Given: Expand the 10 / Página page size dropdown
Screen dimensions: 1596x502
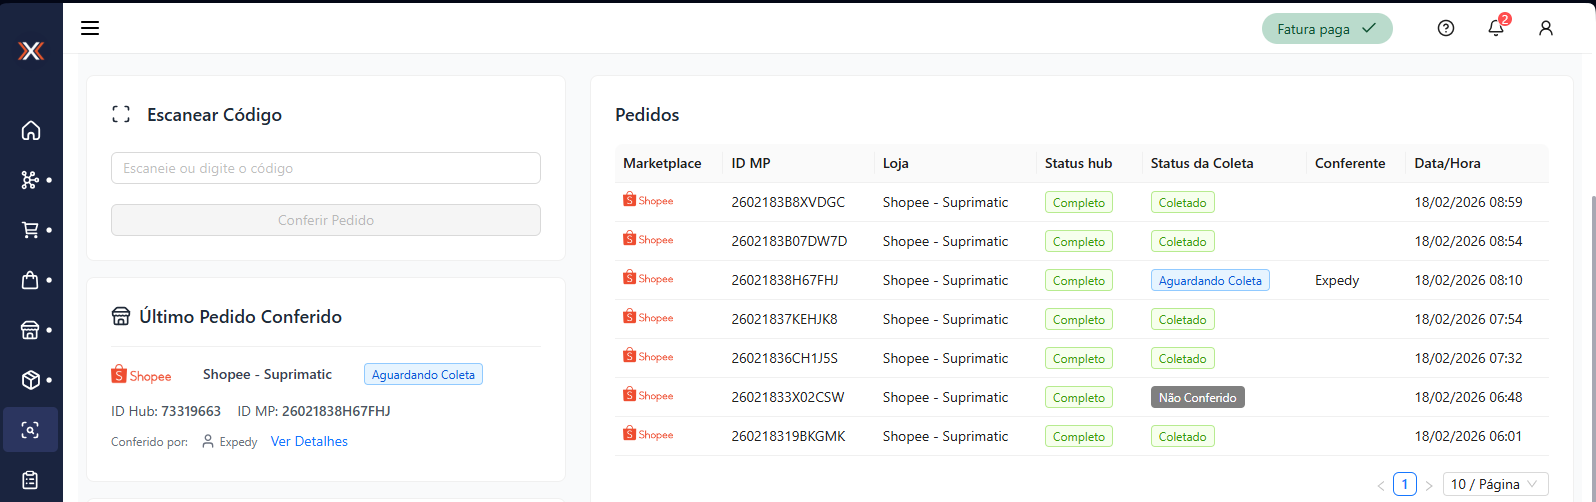Looking at the screenshot, I should click(1495, 484).
